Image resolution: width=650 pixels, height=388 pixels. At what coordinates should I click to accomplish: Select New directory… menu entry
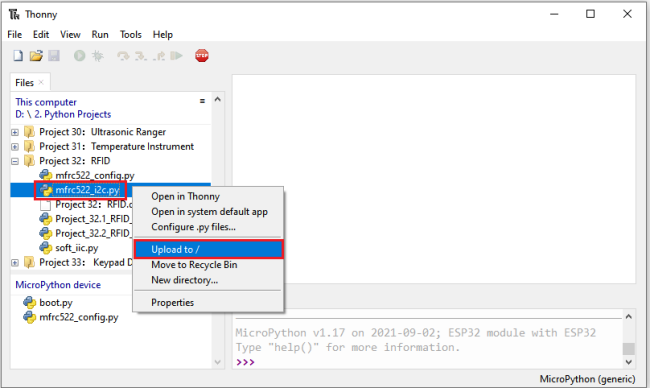[x=209, y=280]
